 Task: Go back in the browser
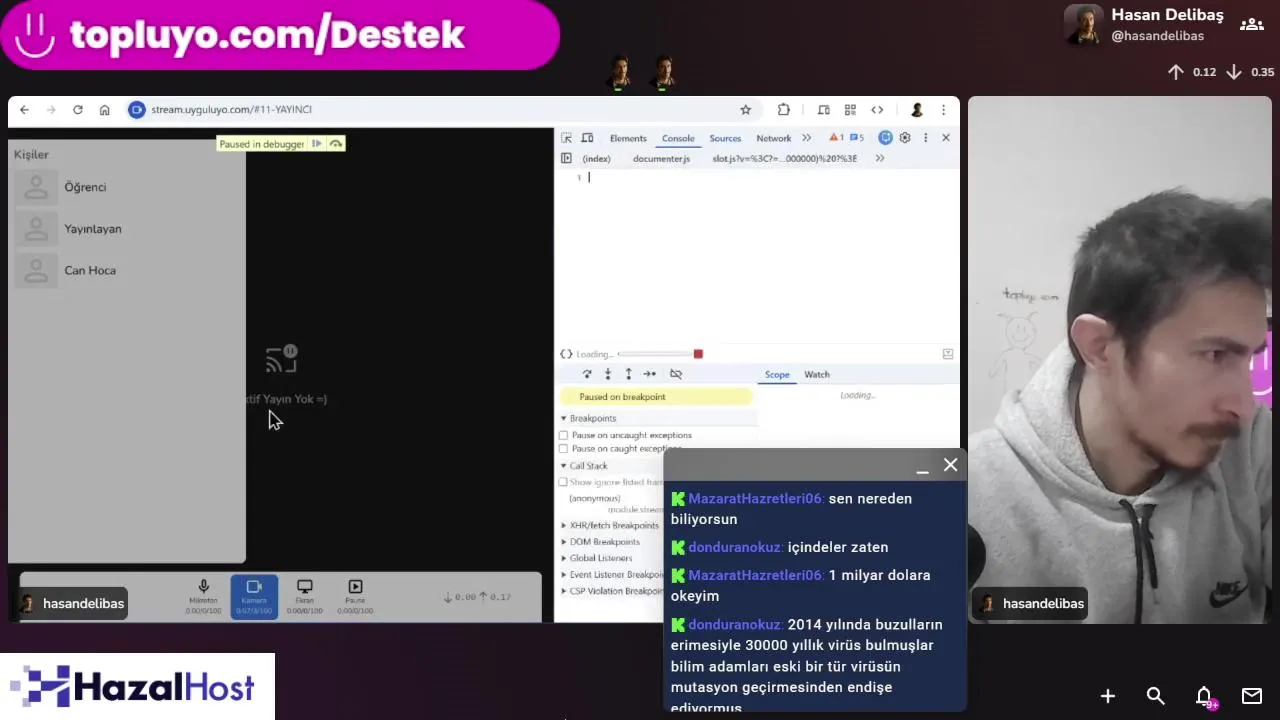(x=24, y=110)
